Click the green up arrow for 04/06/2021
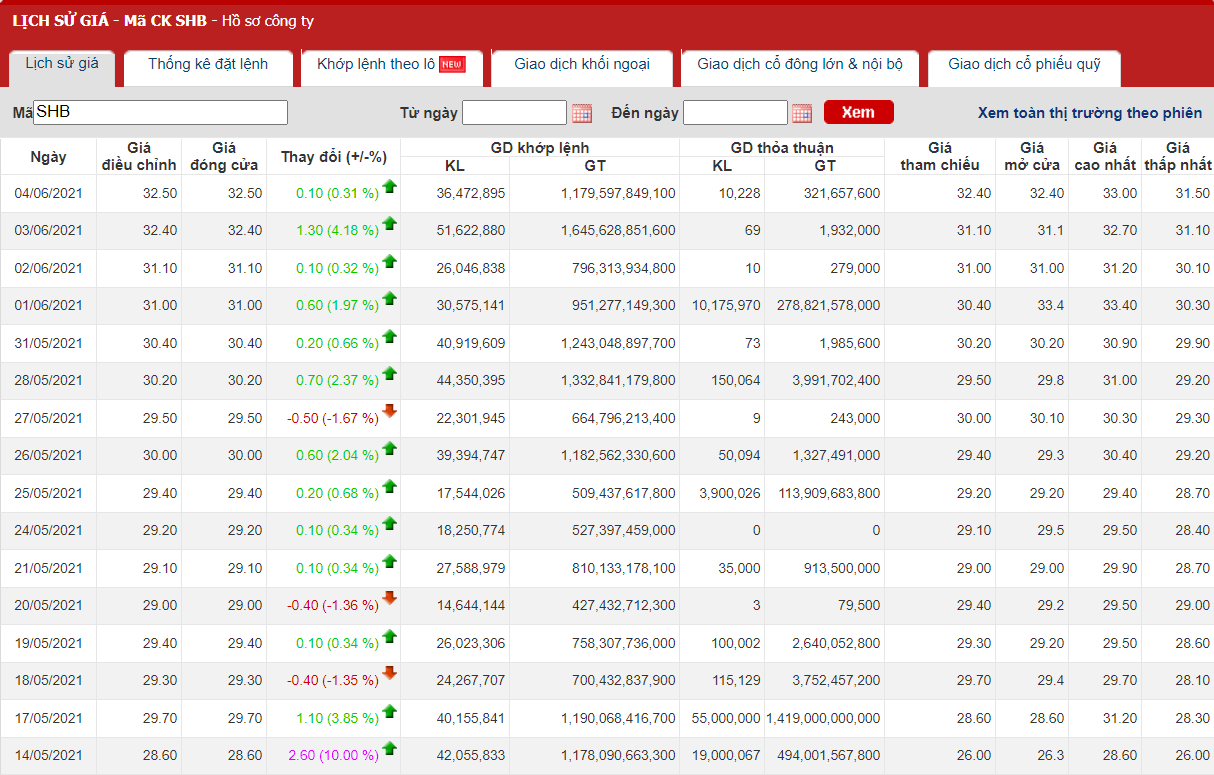 click(390, 186)
